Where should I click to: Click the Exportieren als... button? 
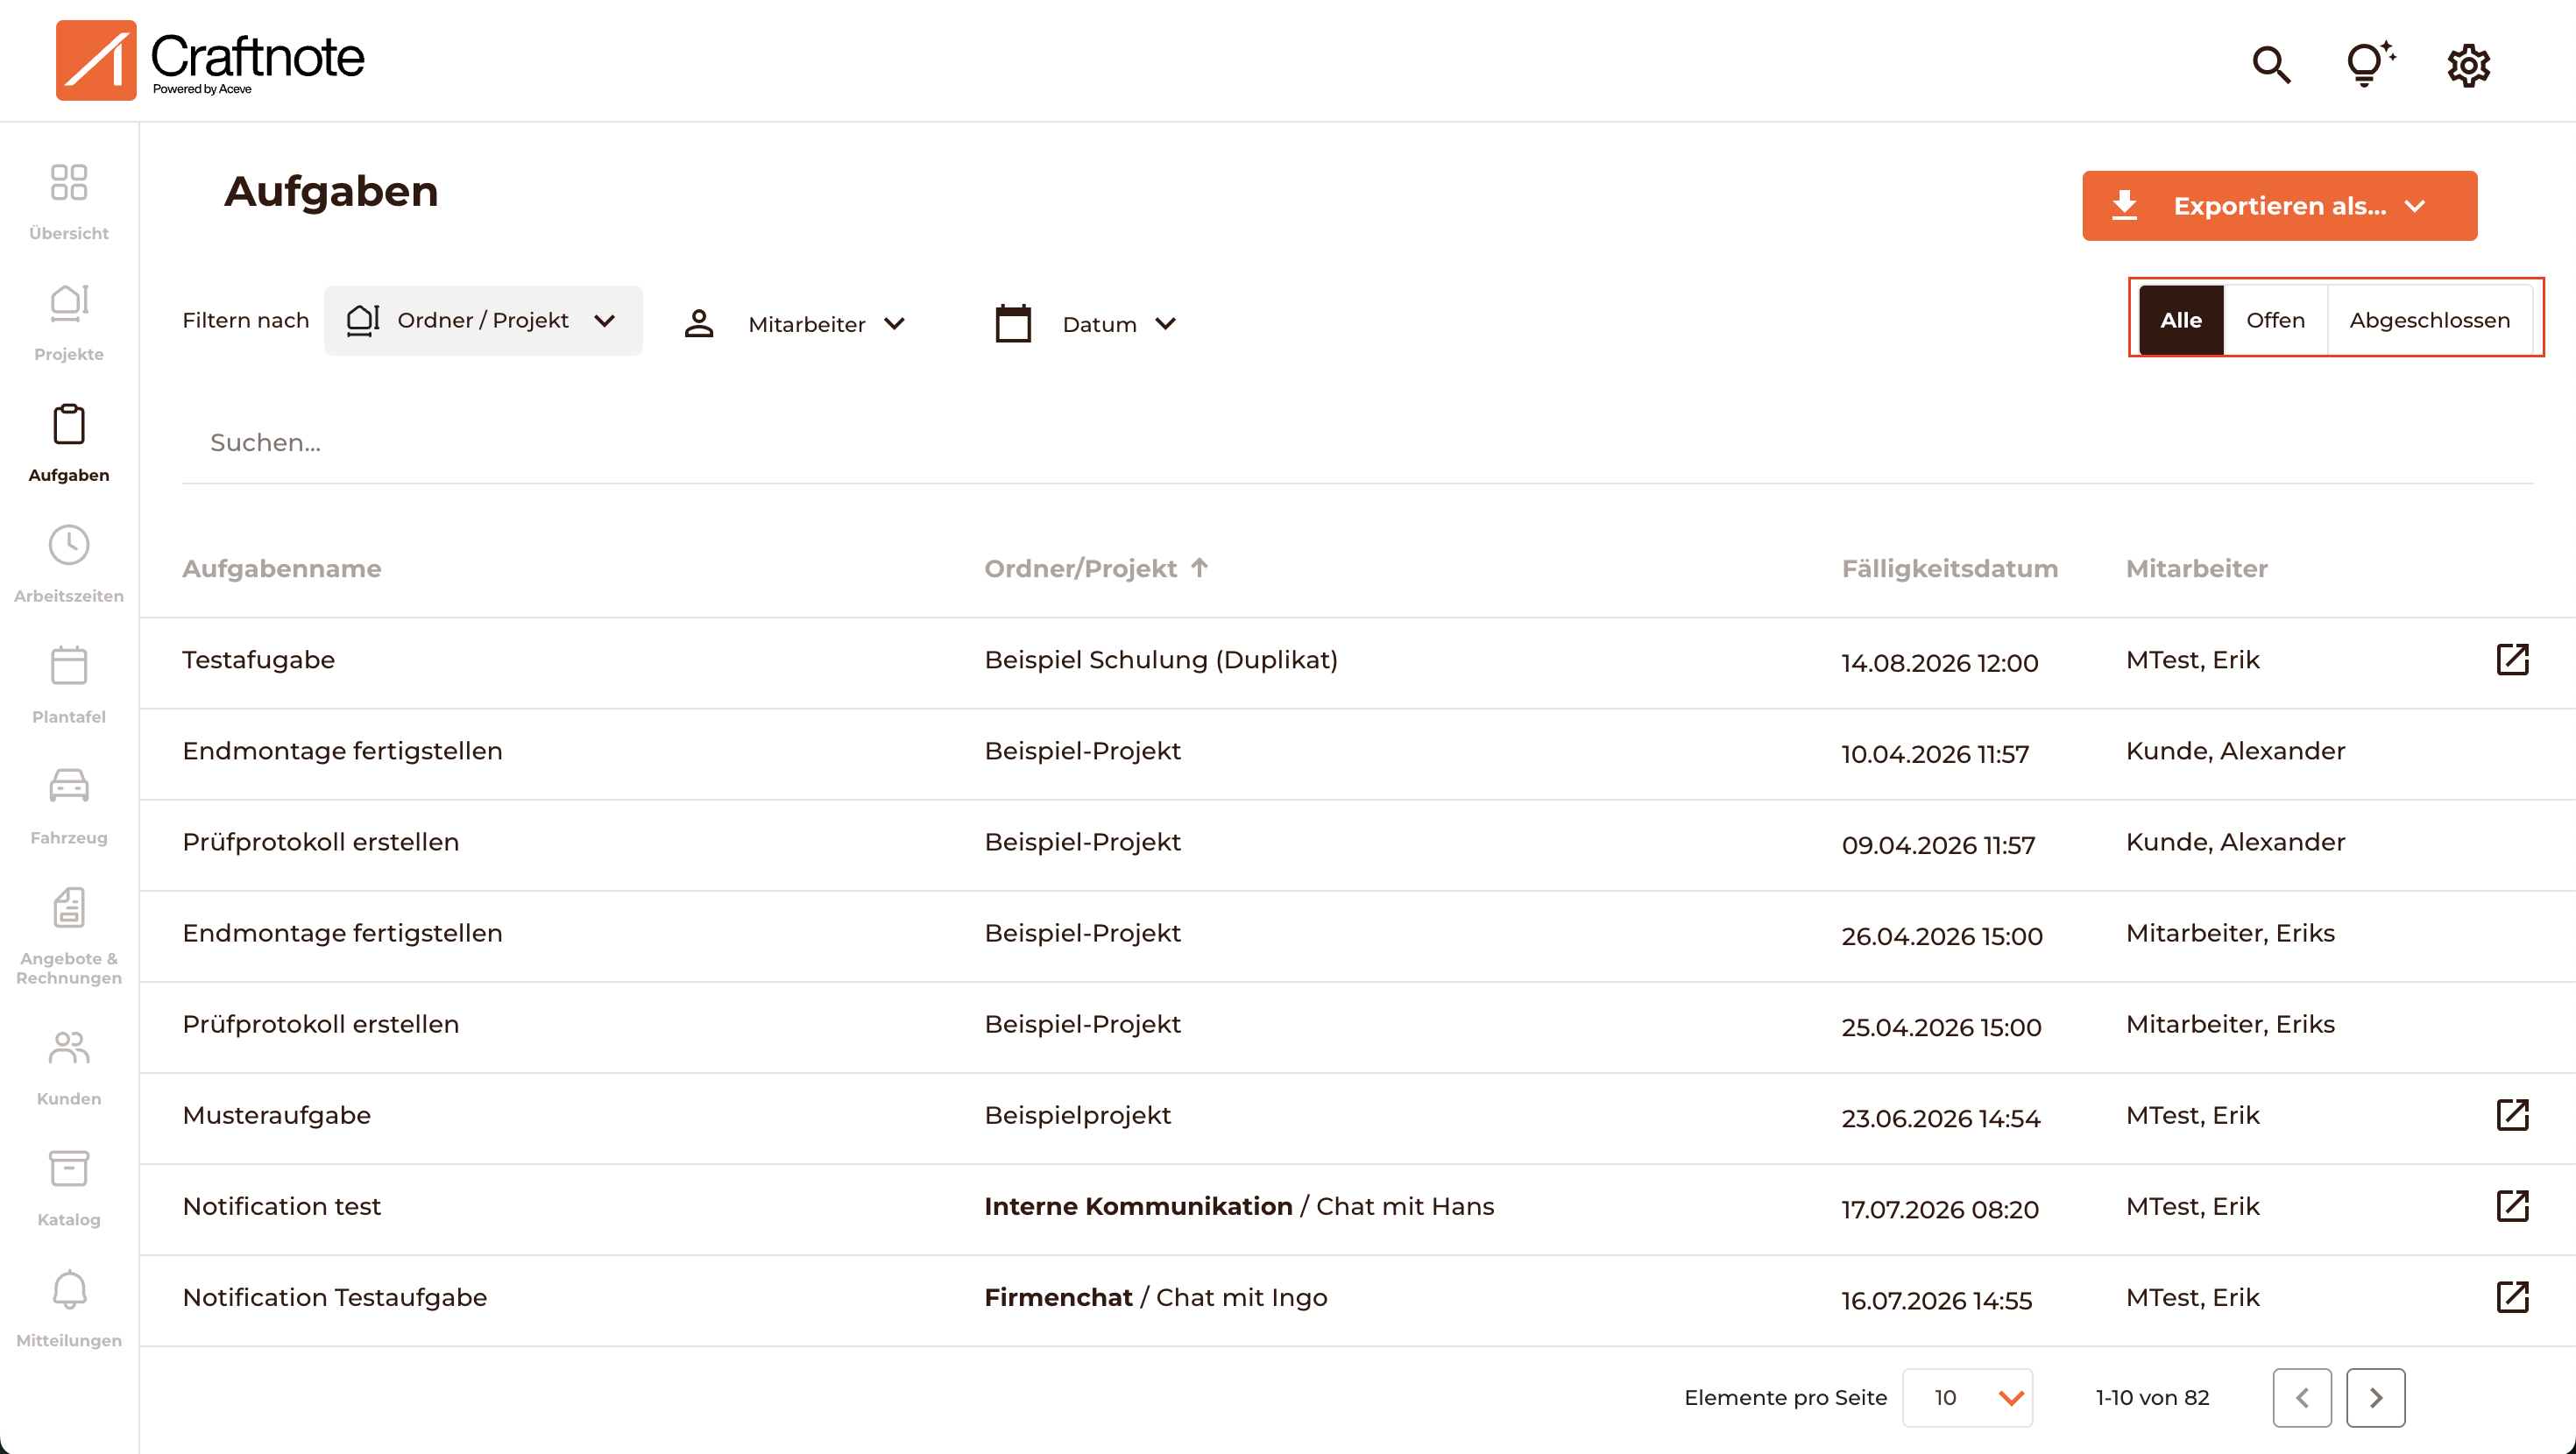click(x=2279, y=206)
